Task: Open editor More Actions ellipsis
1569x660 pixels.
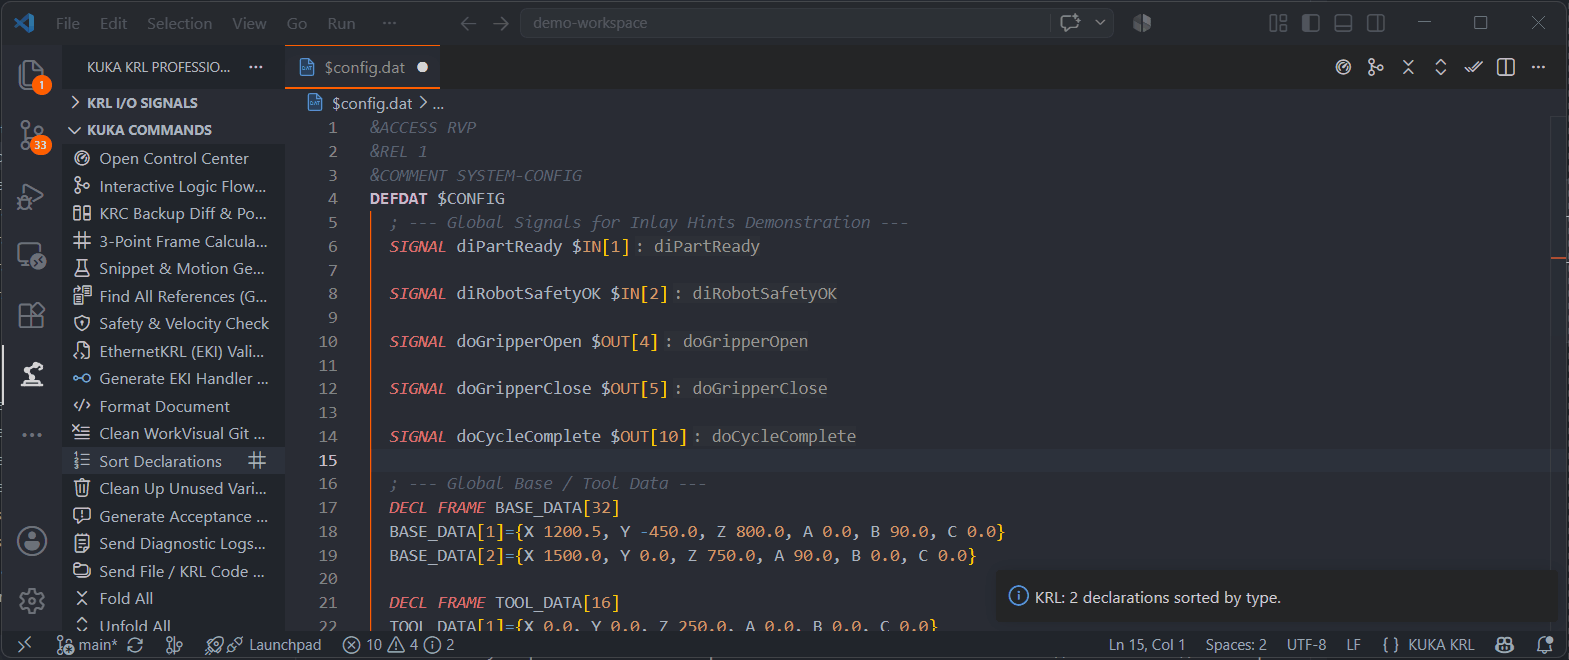Action: [x=1538, y=67]
